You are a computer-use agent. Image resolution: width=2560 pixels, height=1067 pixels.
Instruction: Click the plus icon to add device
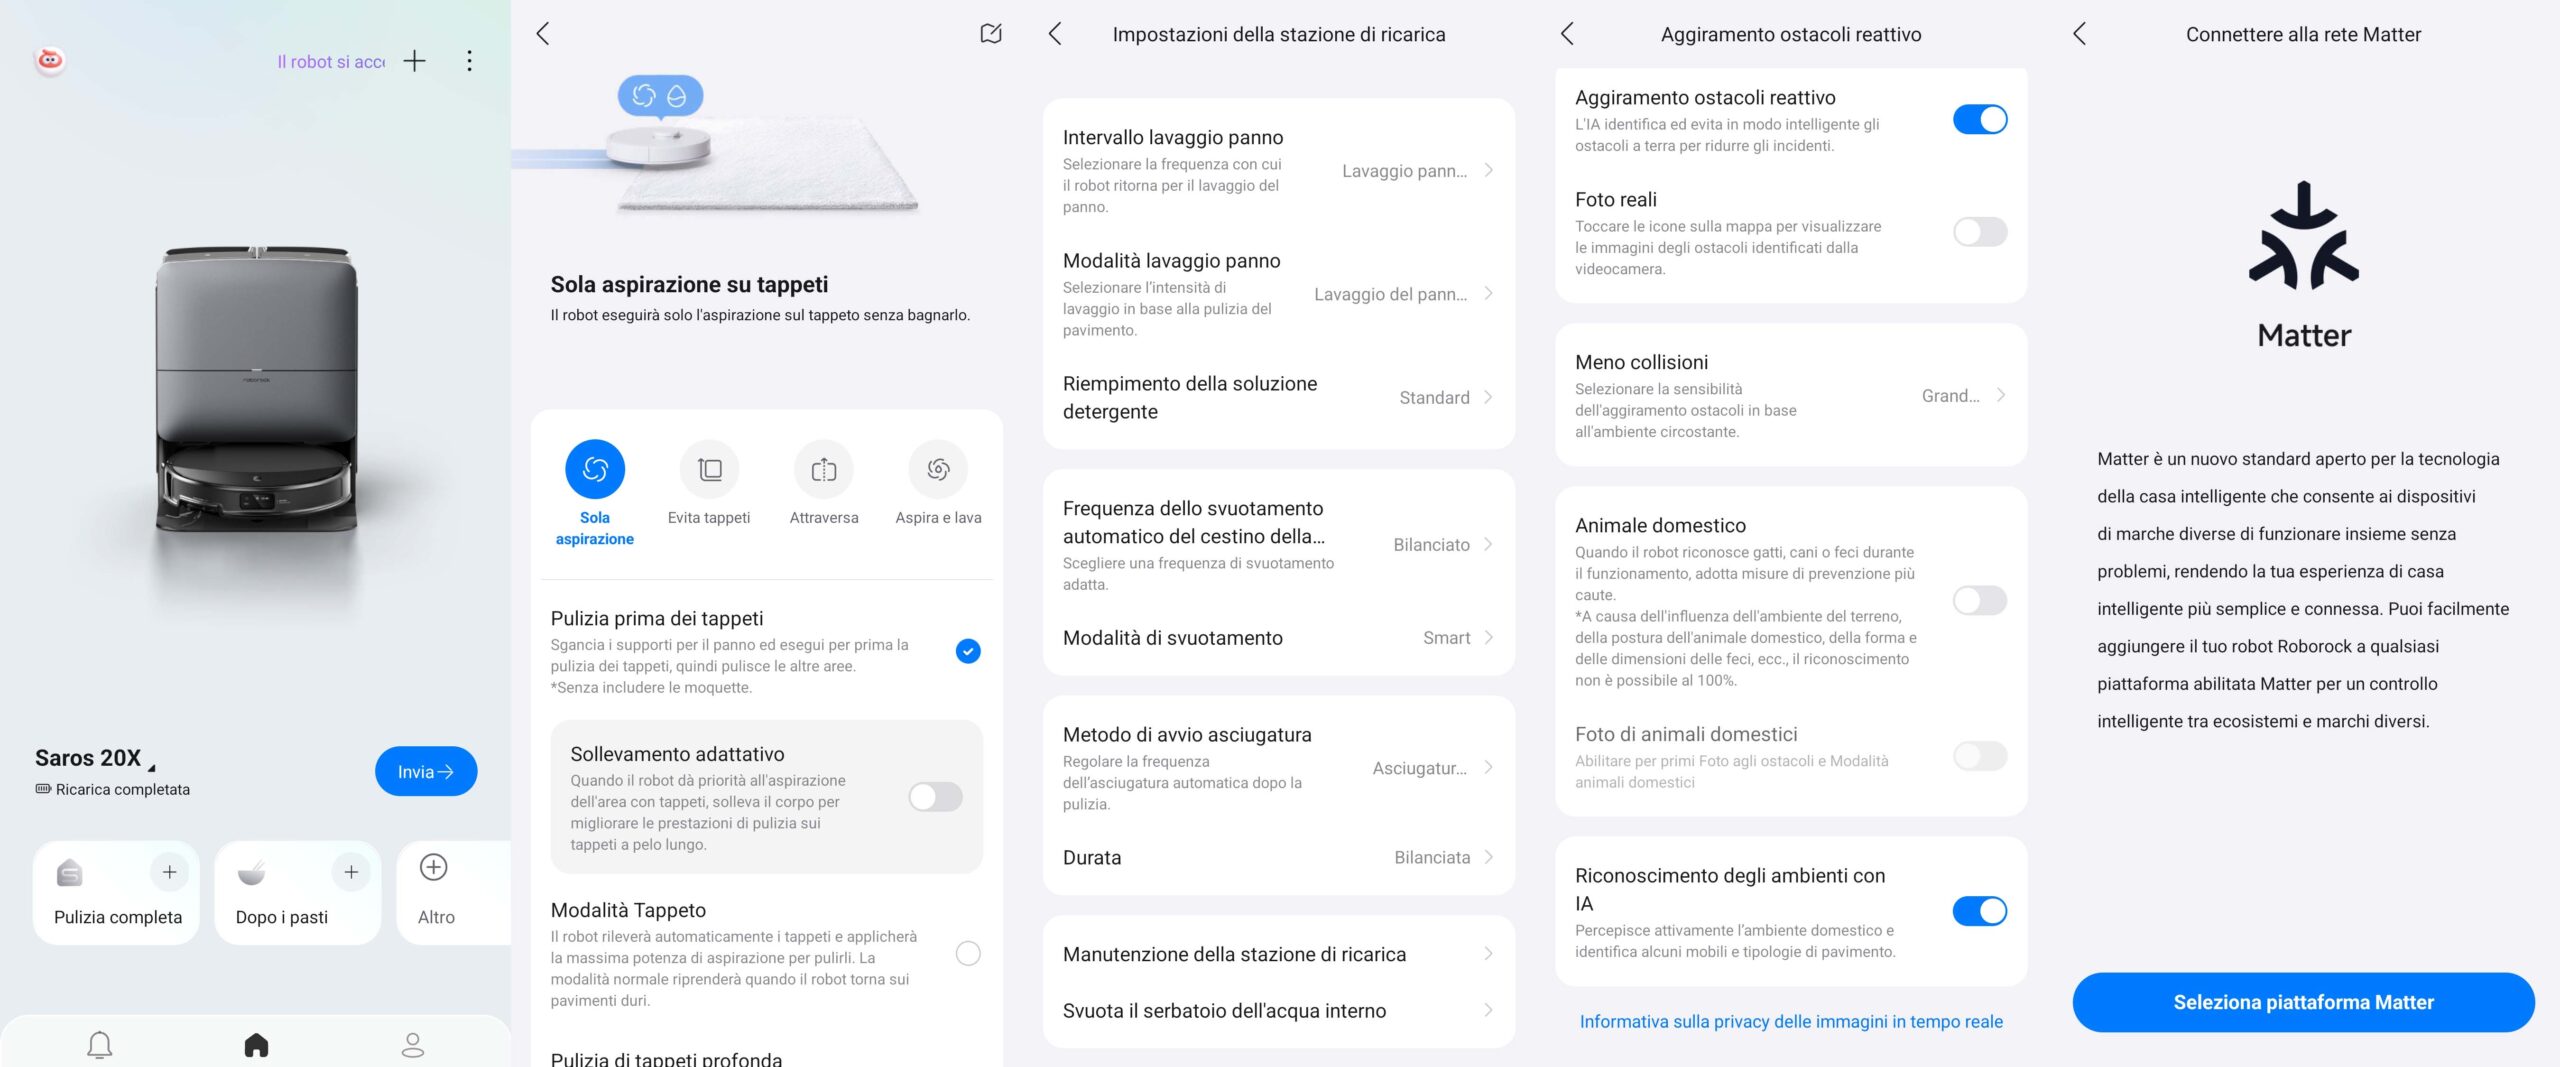pos(414,61)
